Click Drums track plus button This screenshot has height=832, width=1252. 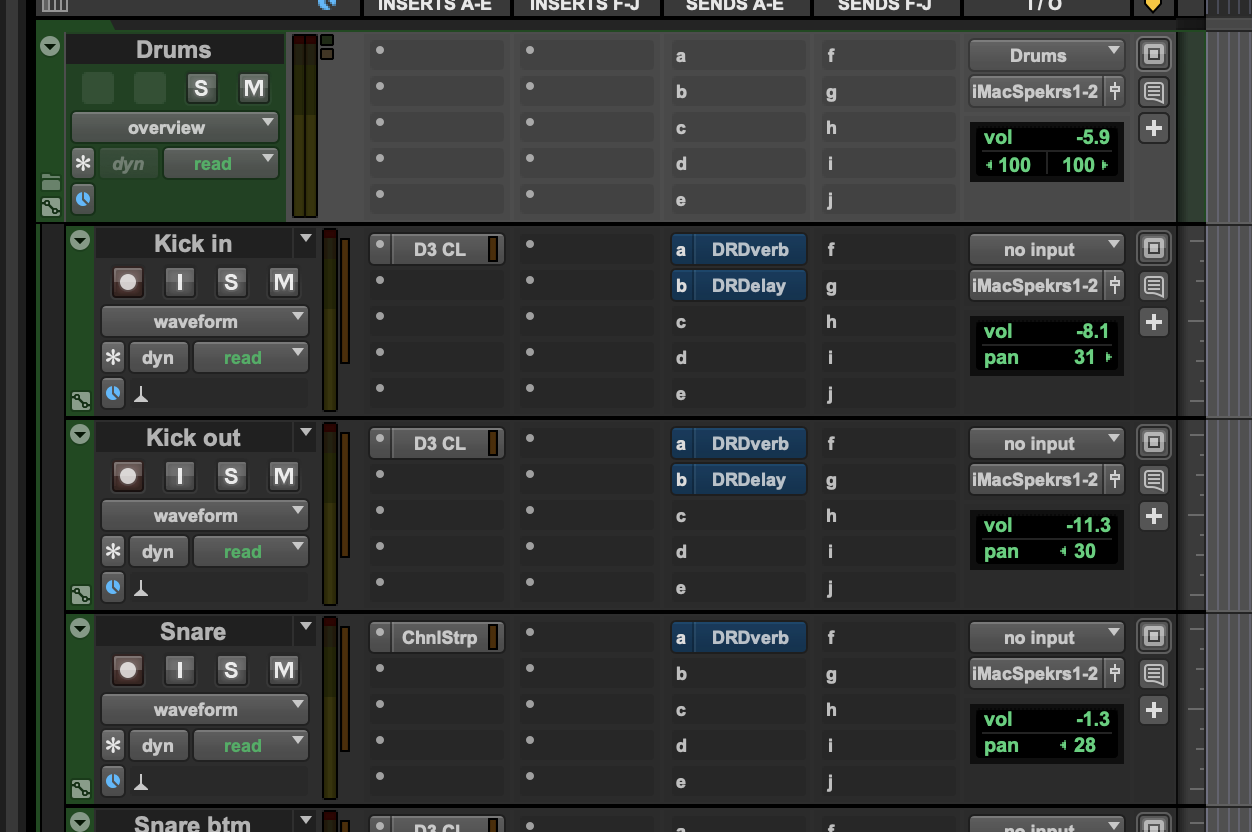[1154, 128]
